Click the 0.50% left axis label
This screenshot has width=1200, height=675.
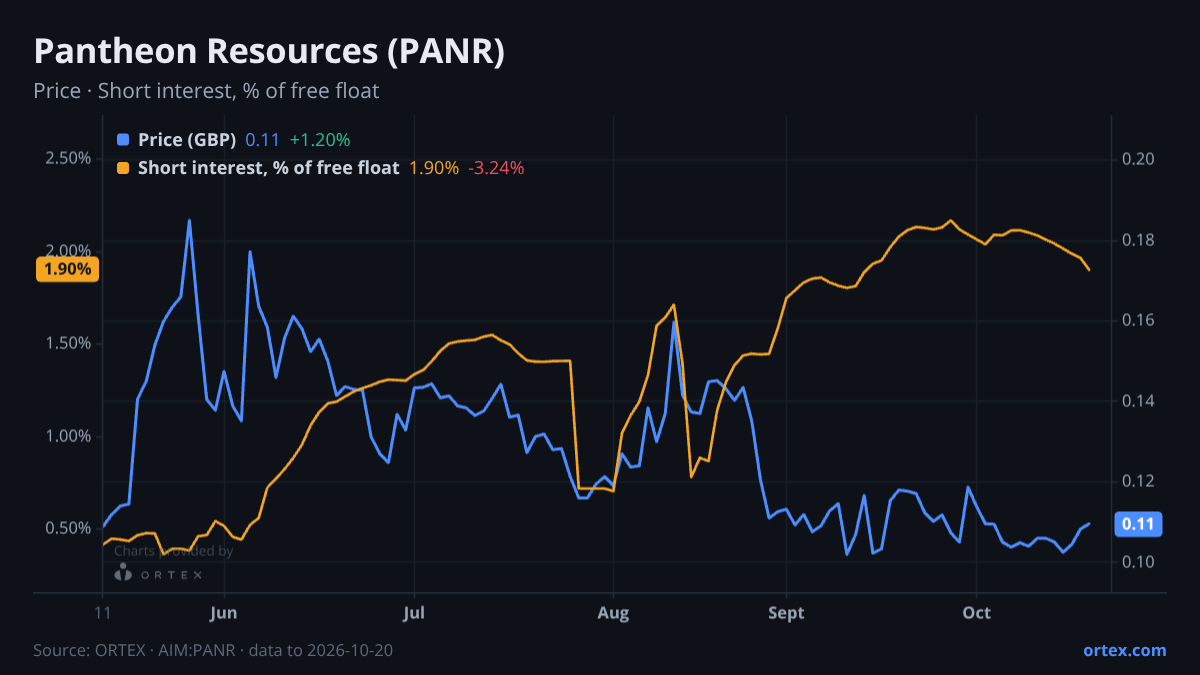click(x=68, y=528)
